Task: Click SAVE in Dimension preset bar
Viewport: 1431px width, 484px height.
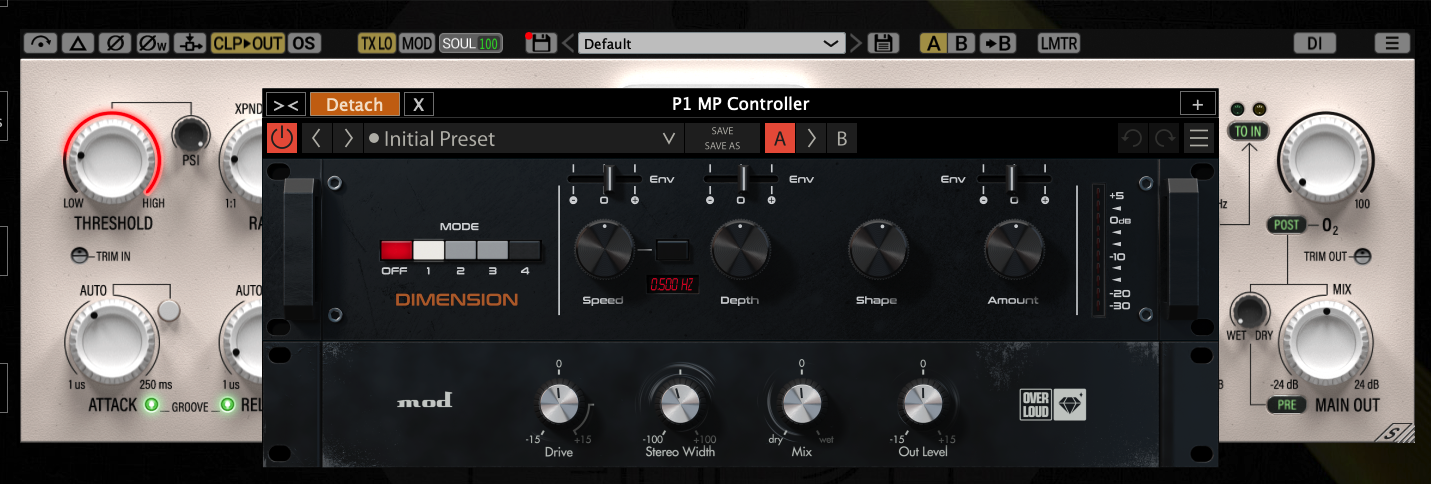Action: (722, 131)
